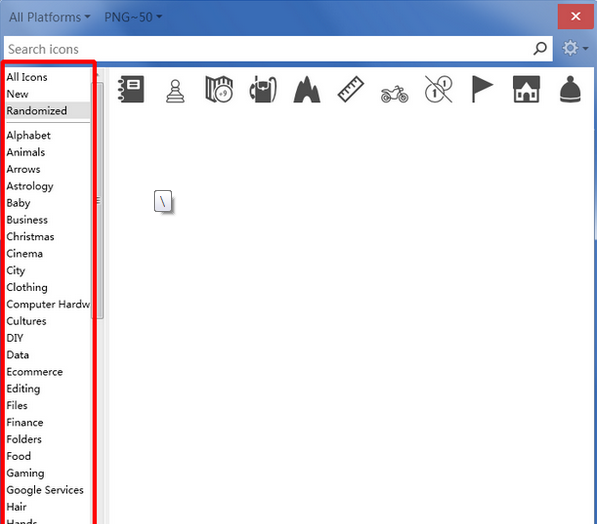
Task: Select the ruler icon
Action: click(x=351, y=89)
